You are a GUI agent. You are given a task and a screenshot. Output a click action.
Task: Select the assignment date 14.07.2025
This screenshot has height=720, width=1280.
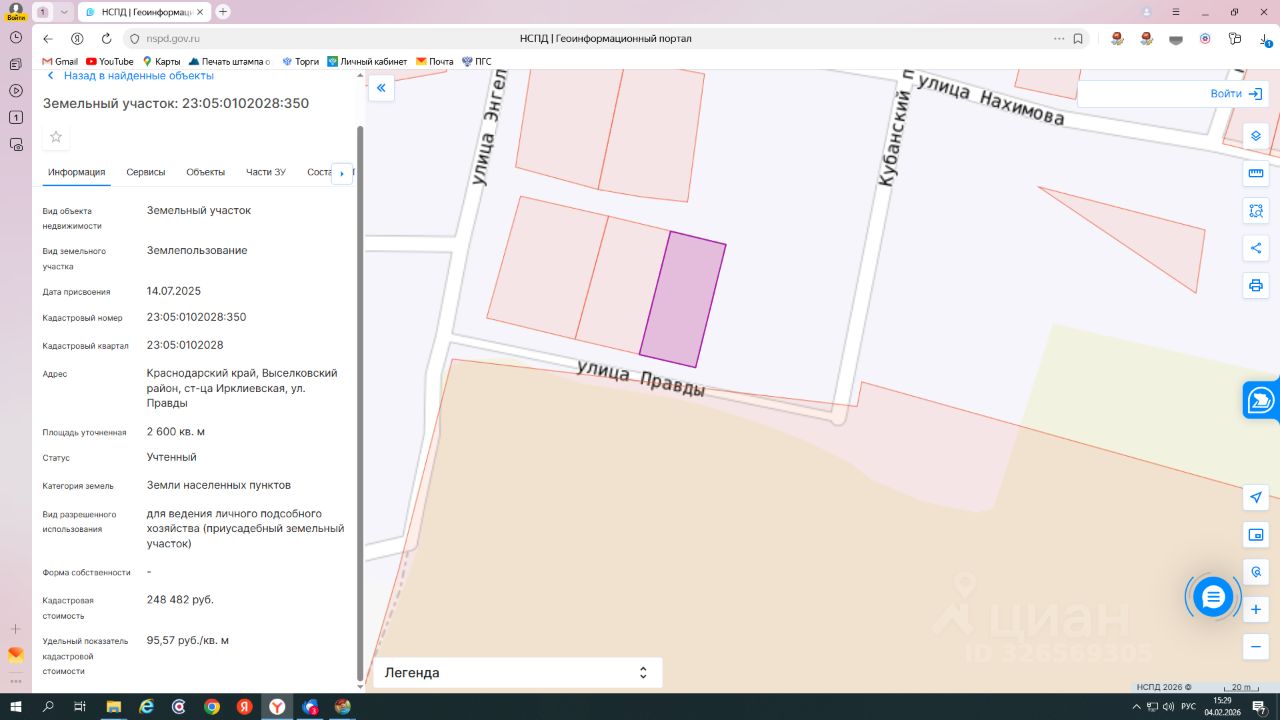click(174, 291)
